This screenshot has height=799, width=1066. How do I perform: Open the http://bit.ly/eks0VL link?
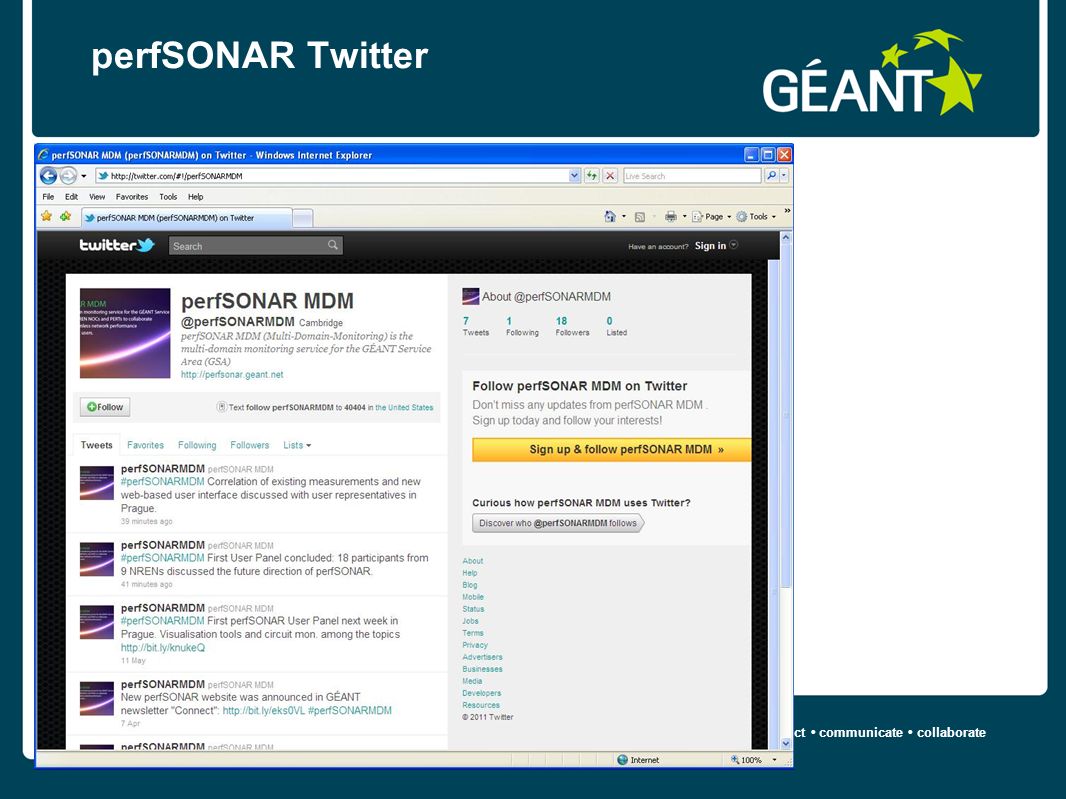pos(264,711)
